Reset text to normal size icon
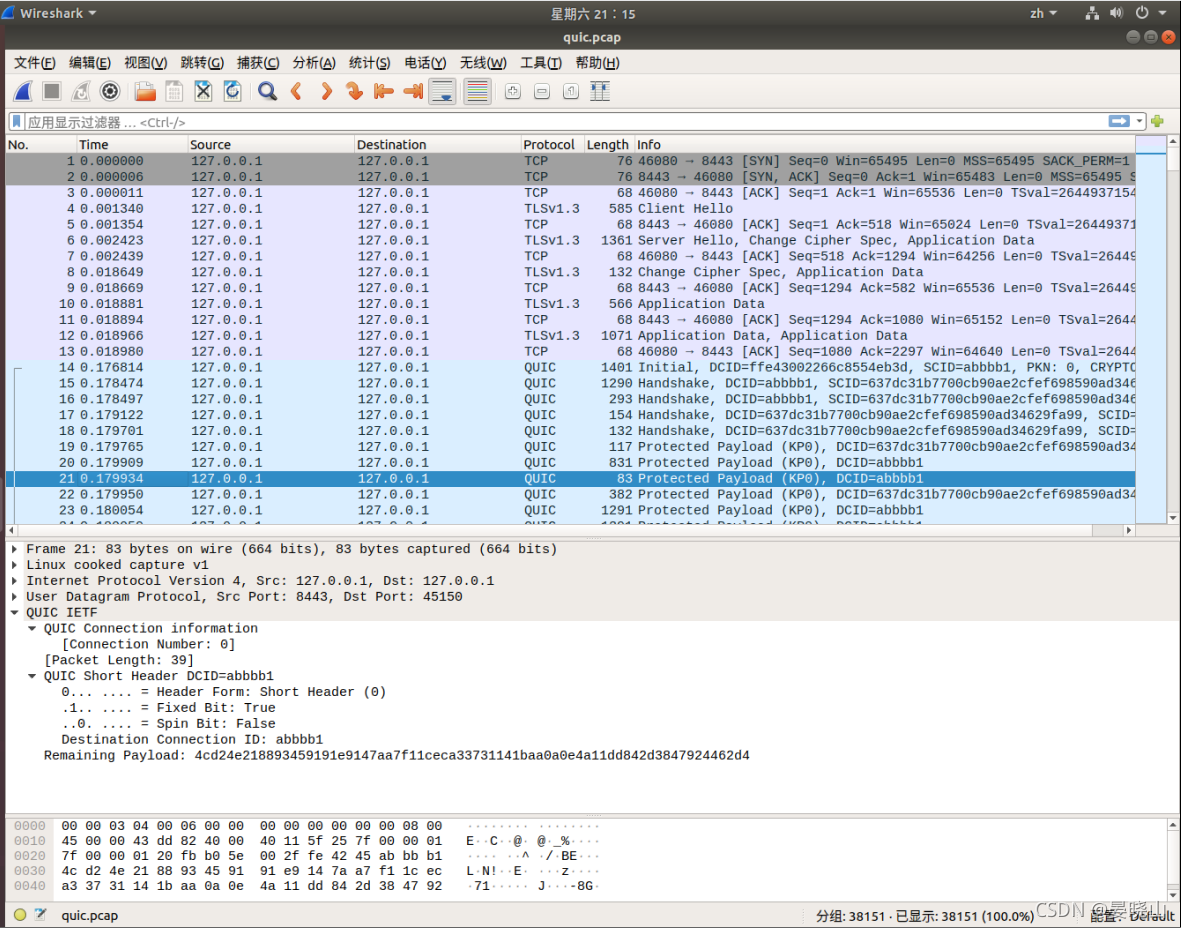This screenshot has height=928, width=1181. pos(571,92)
